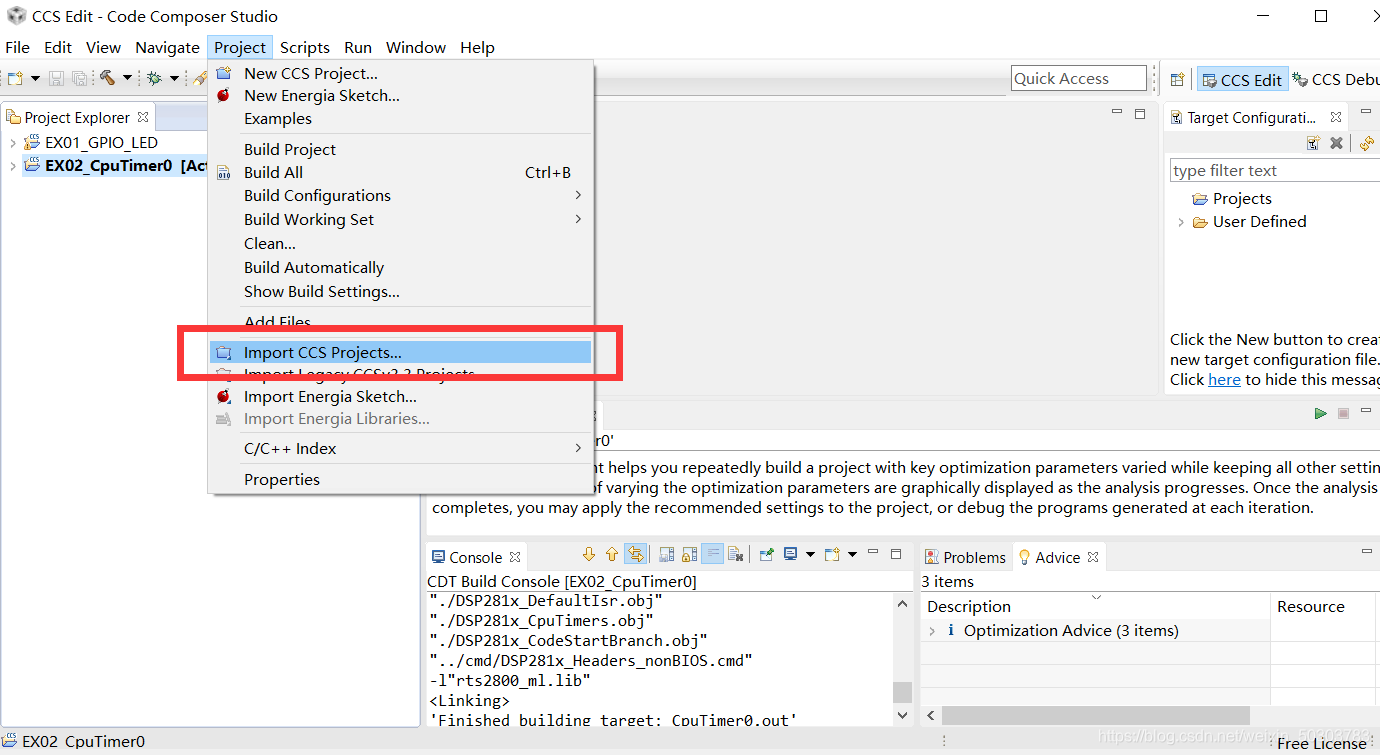Toggle the Console Word Wrap icon
Screen dimensions: 1380x755
click(712, 554)
